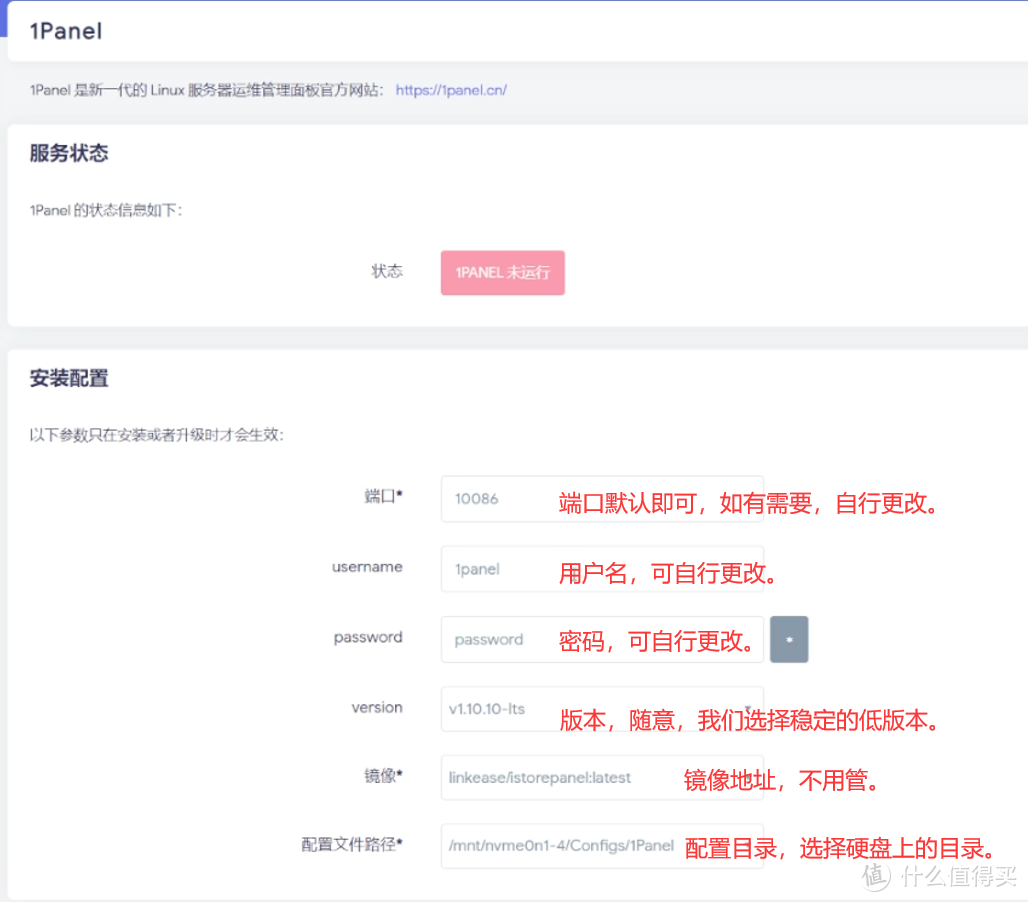Viewport: 1028px width, 902px height.
Task: Click the username field label
Action: coord(367,568)
